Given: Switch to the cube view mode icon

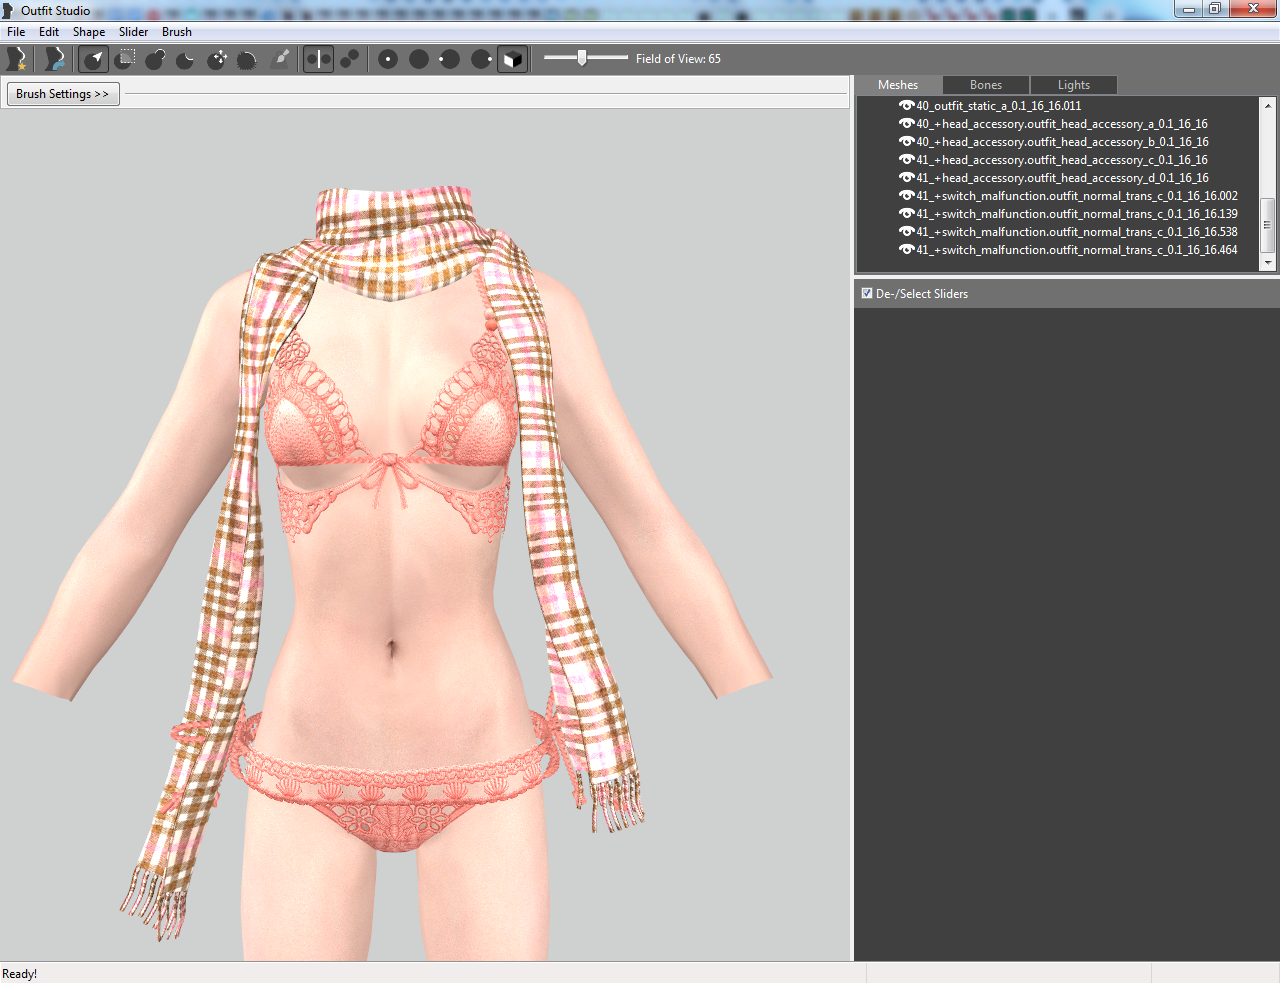Looking at the screenshot, I should (512, 59).
